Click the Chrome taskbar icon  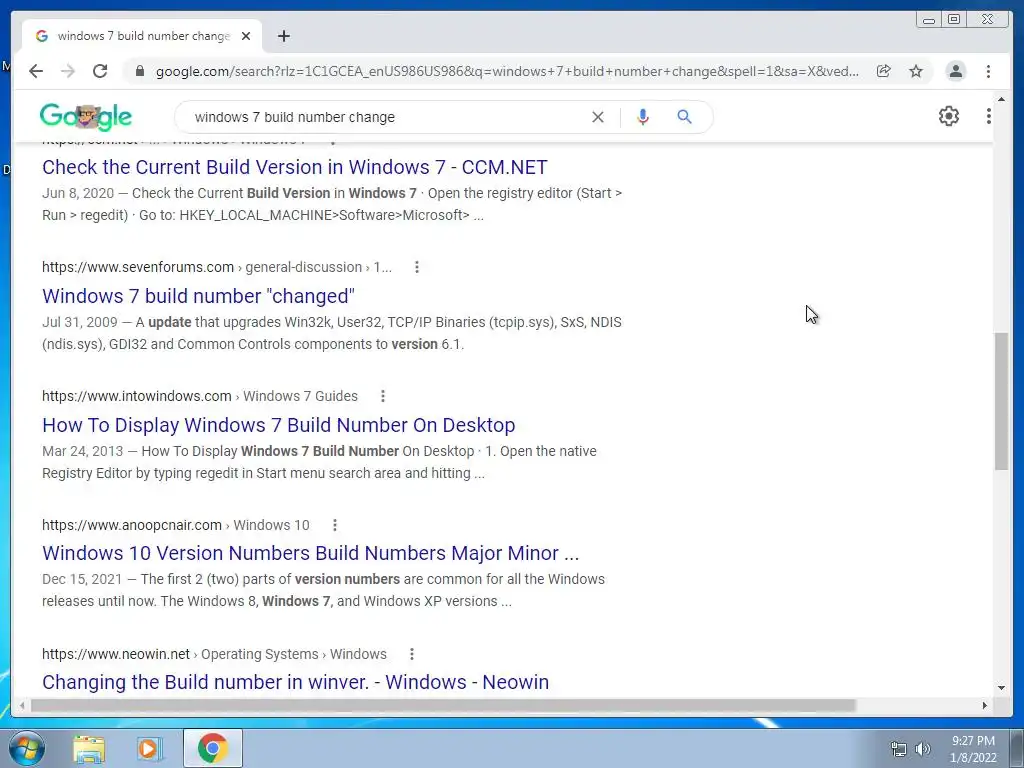click(x=212, y=748)
